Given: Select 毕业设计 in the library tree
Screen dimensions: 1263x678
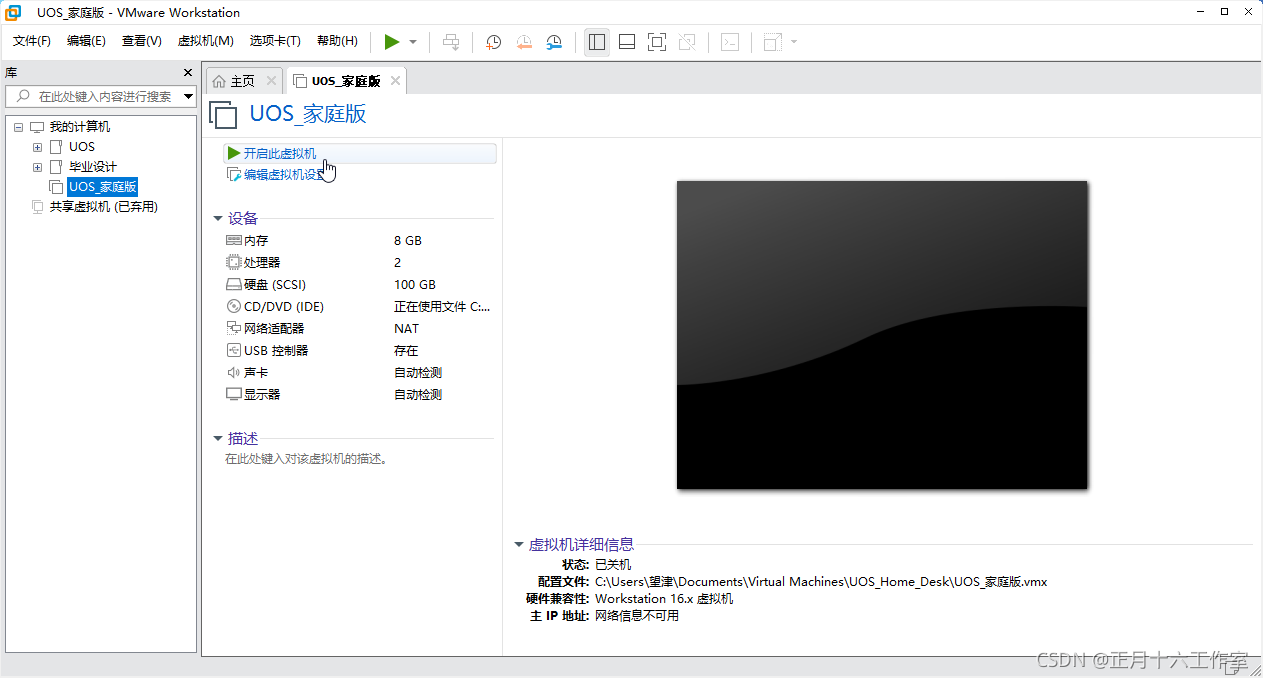Looking at the screenshot, I should [x=93, y=167].
